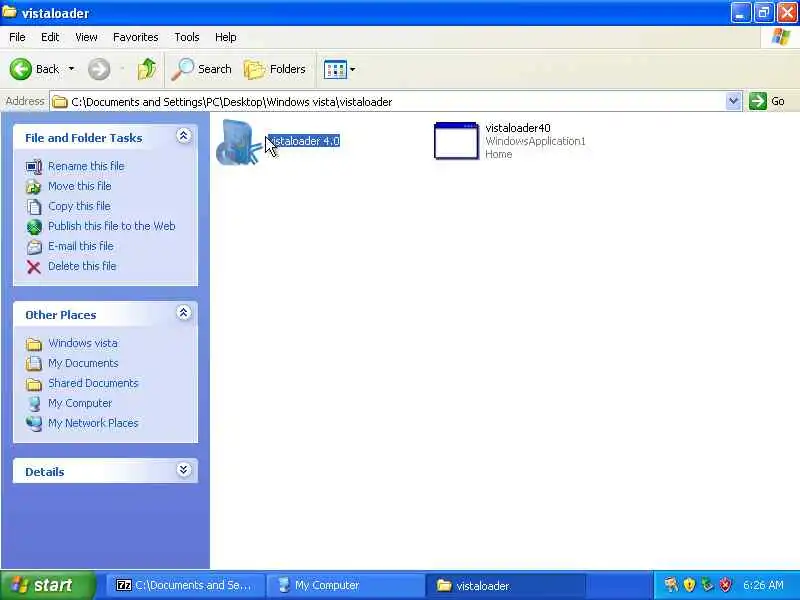
Task: Restore down the vistaloader window
Action: pos(764,13)
